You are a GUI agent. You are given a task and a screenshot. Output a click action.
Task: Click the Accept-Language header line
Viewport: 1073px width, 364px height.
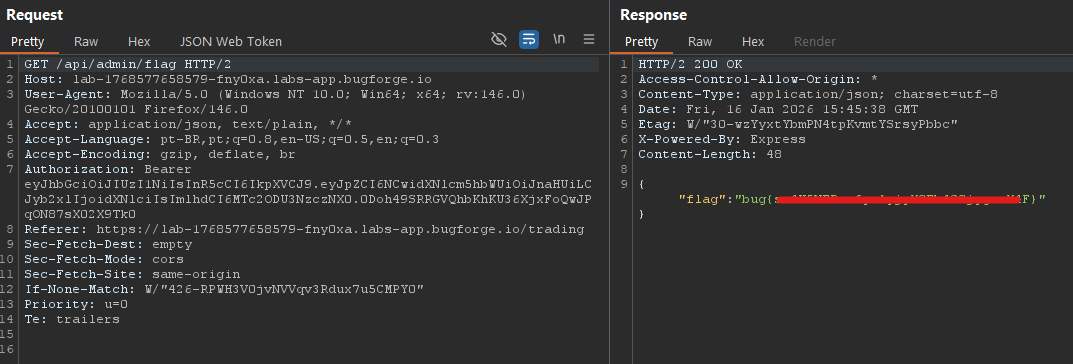[x=232, y=140]
